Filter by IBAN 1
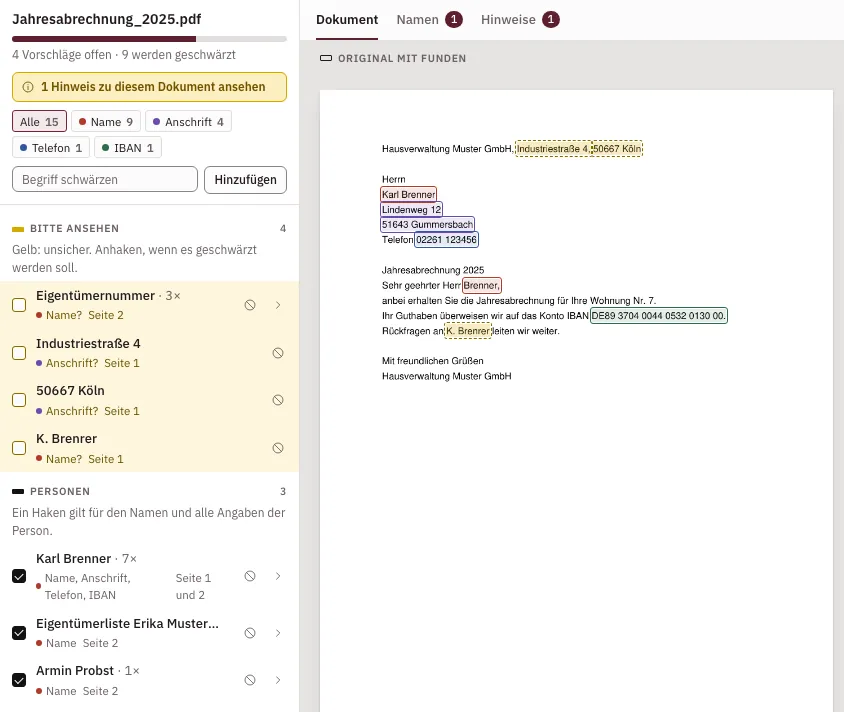Image resolution: width=844 pixels, height=712 pixels. [x=128, y=147]
